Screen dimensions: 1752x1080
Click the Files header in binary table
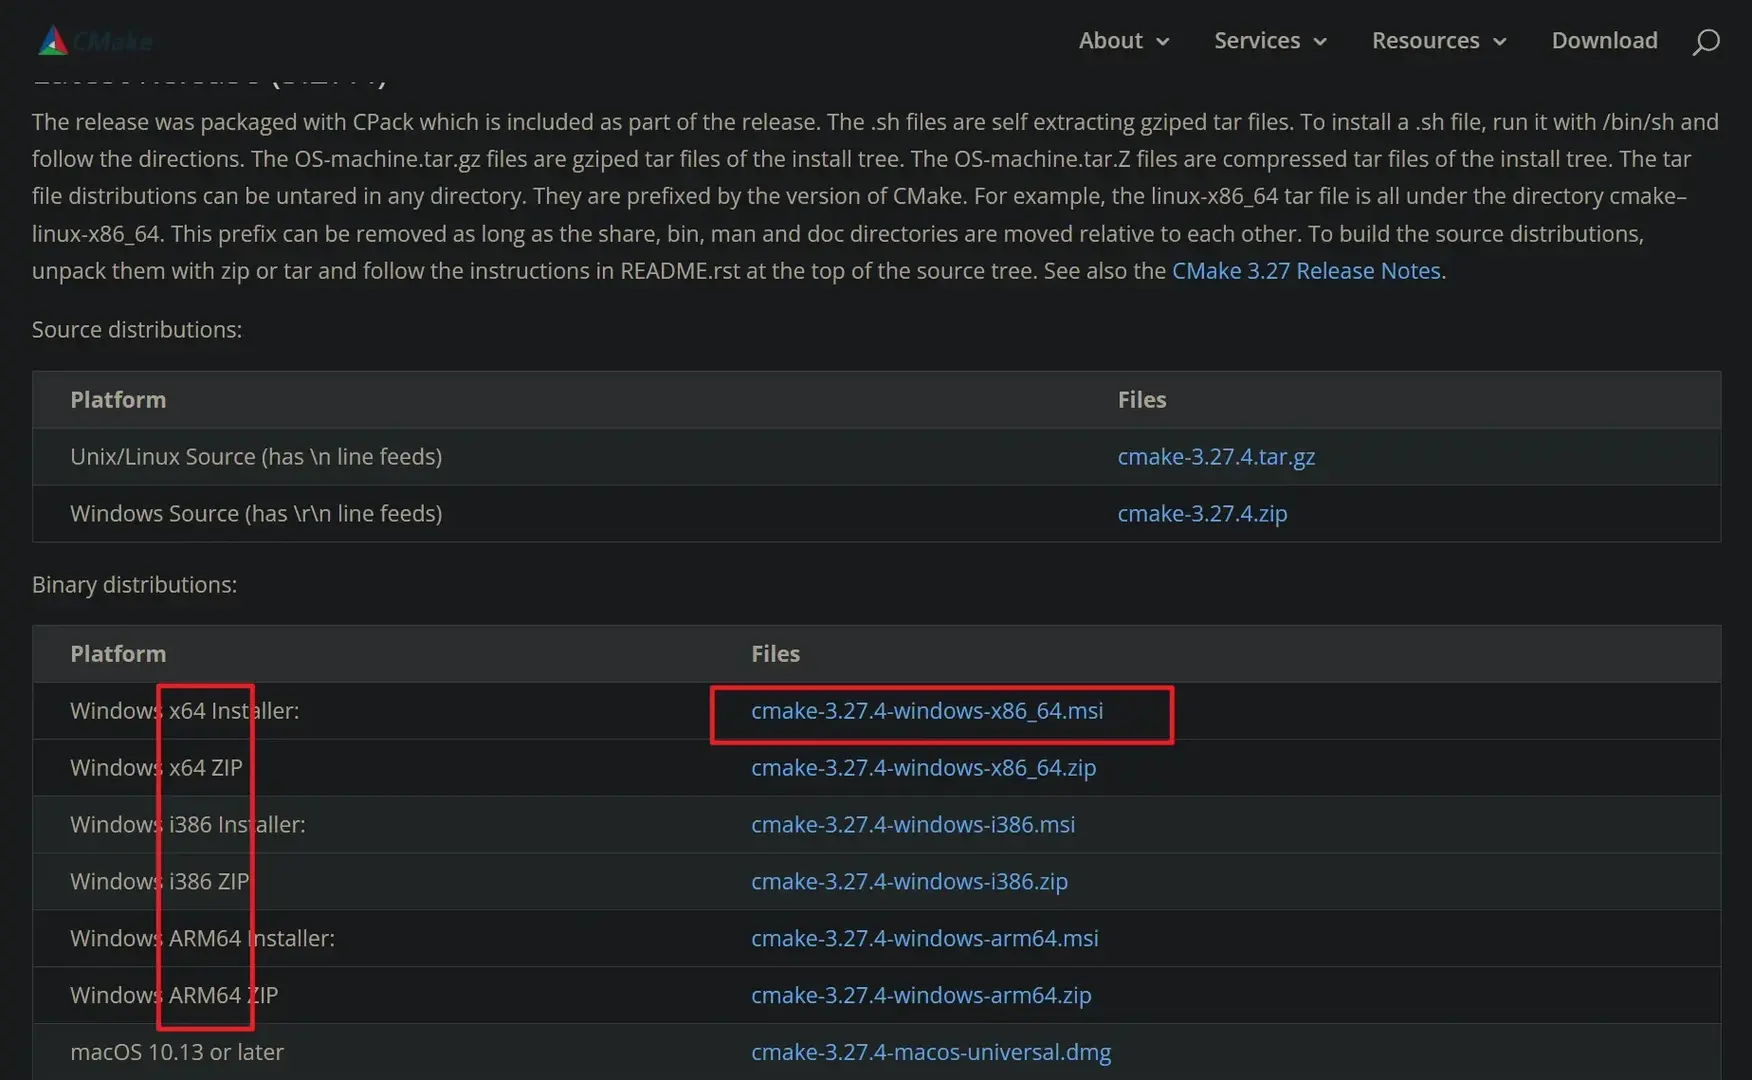(775, 654)
